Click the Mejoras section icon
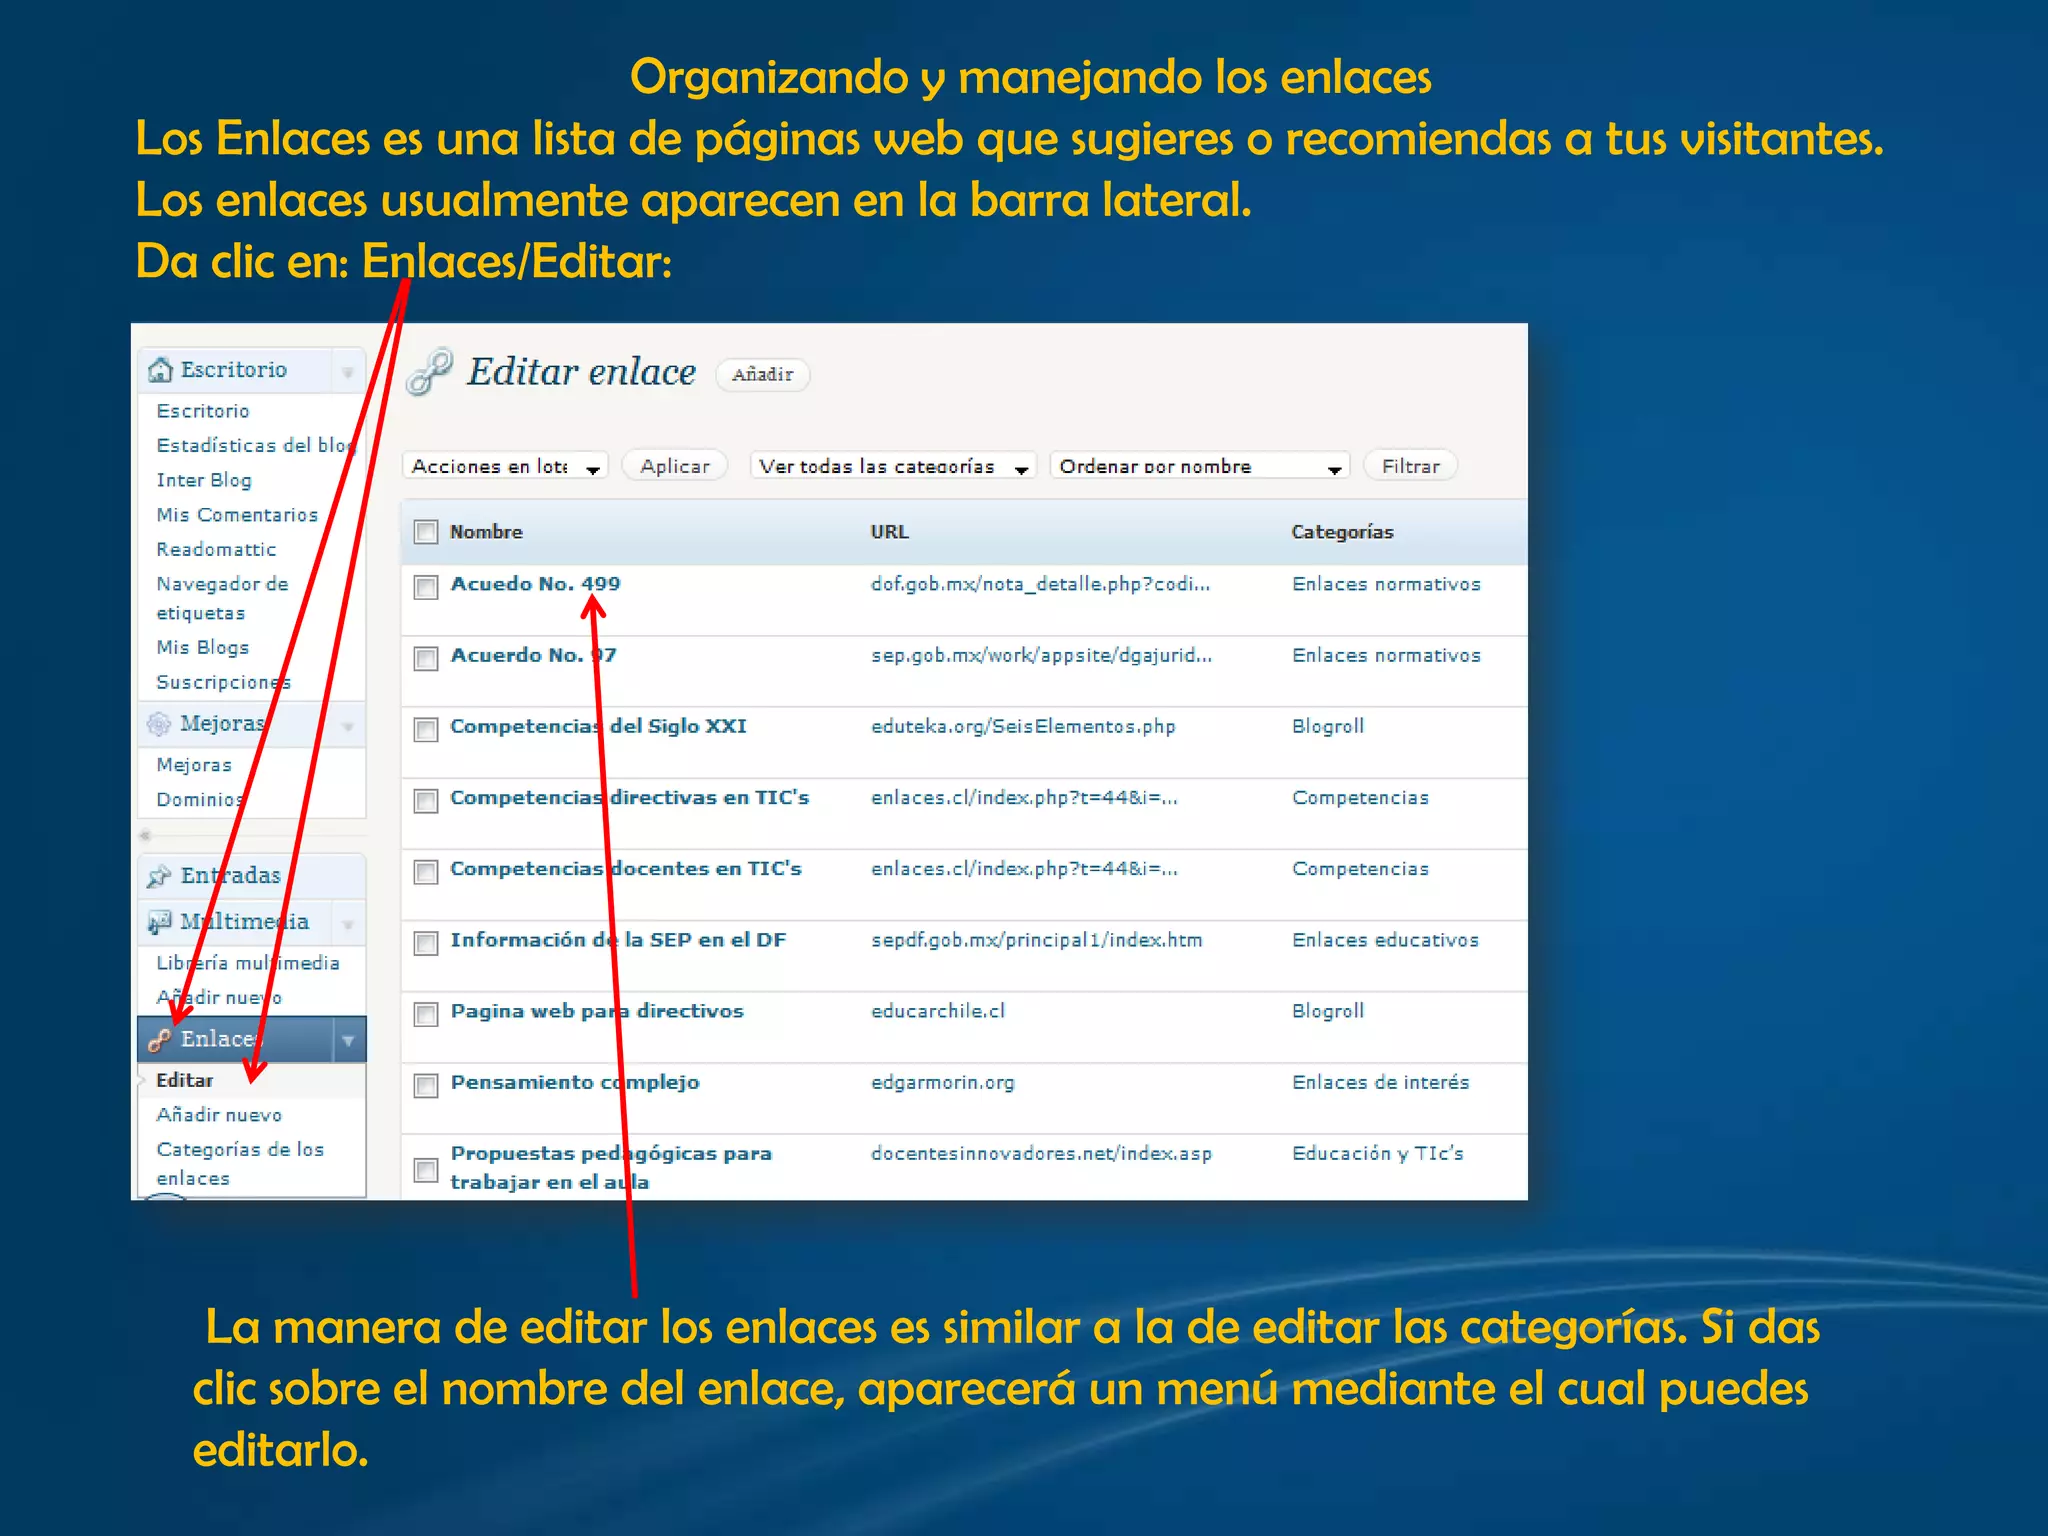Screen dimensions: 2048x1536 (x=159, y=724)
